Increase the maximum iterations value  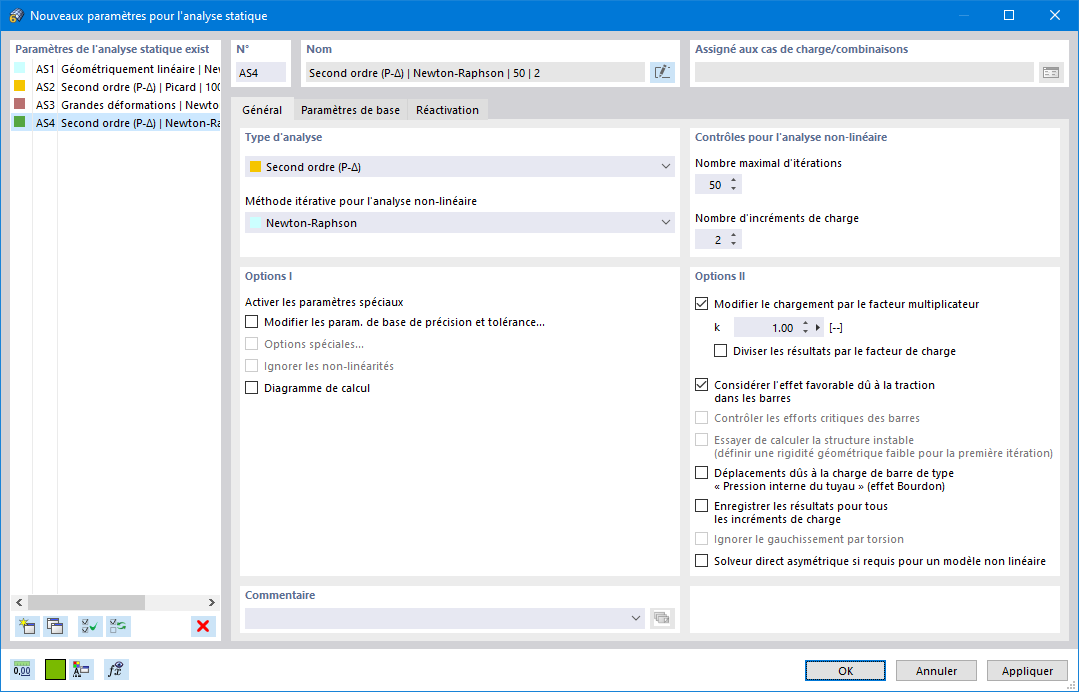click(734, 180)
